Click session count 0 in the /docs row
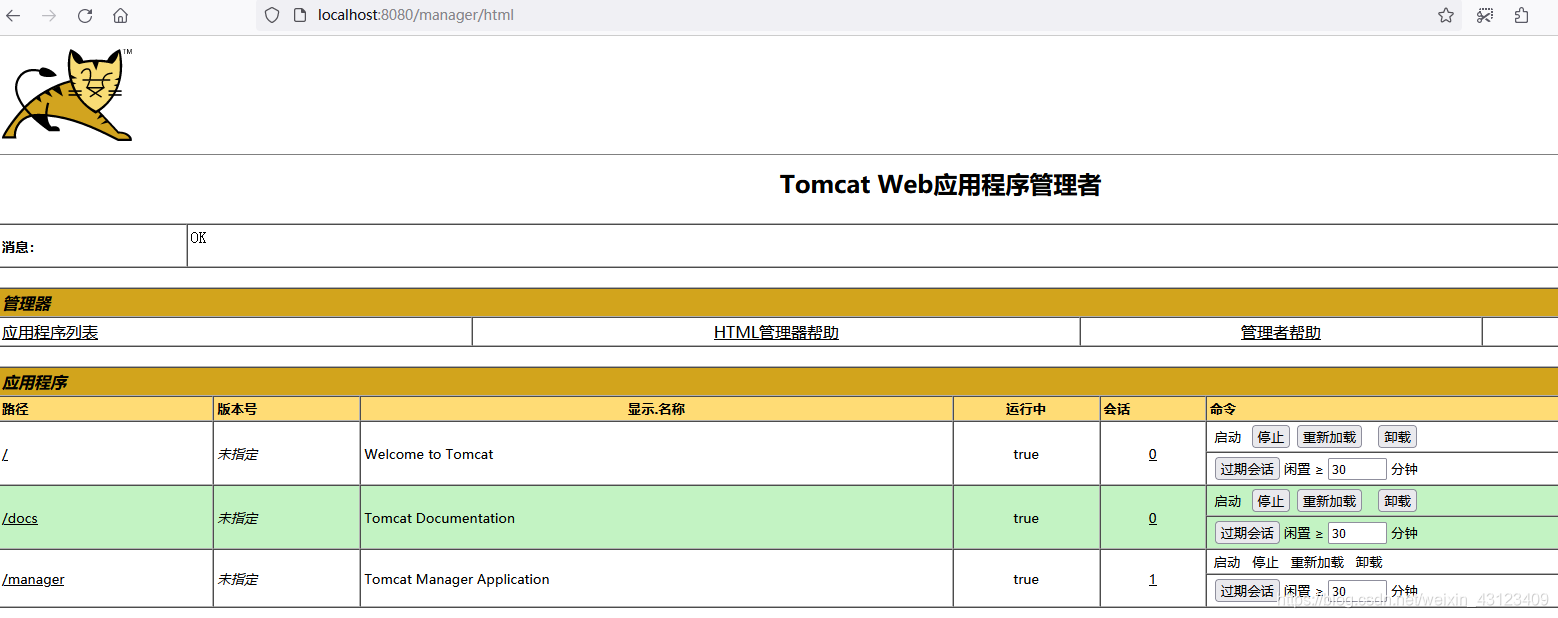Image resolution: width=1558 pixels, height=618 pixels. [1153, 518]
